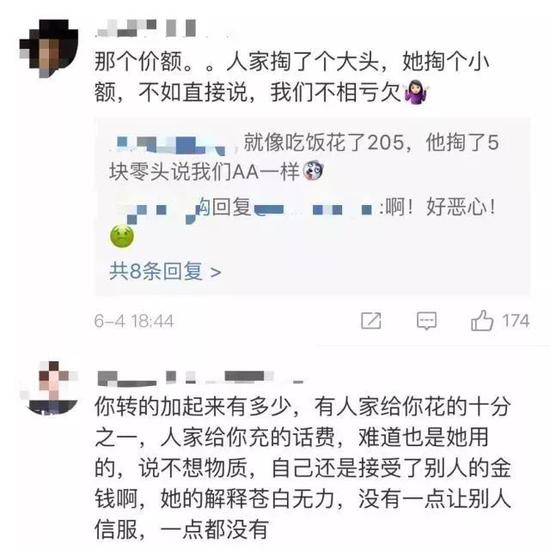Tap the comment bubble reply icon
The height and width of the screenshot is (550, 550).
pos(427,321)
